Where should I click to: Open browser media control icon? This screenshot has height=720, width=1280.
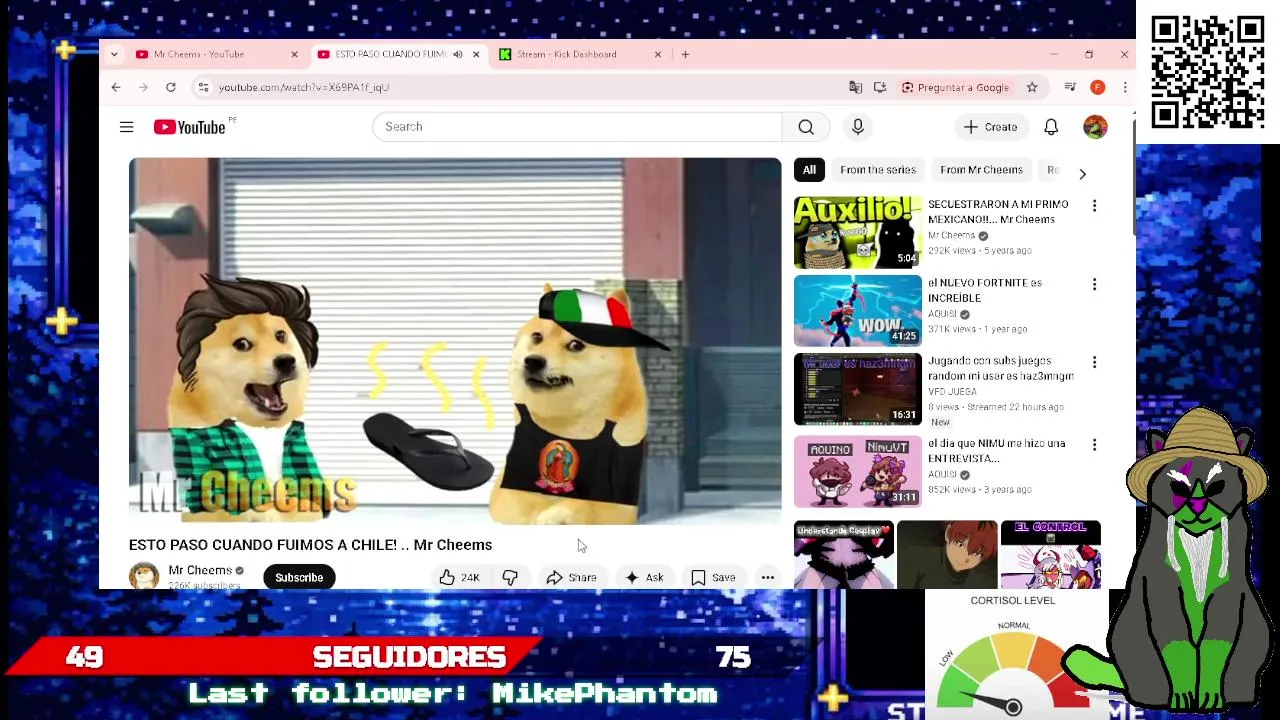[x=1070, y=87]
